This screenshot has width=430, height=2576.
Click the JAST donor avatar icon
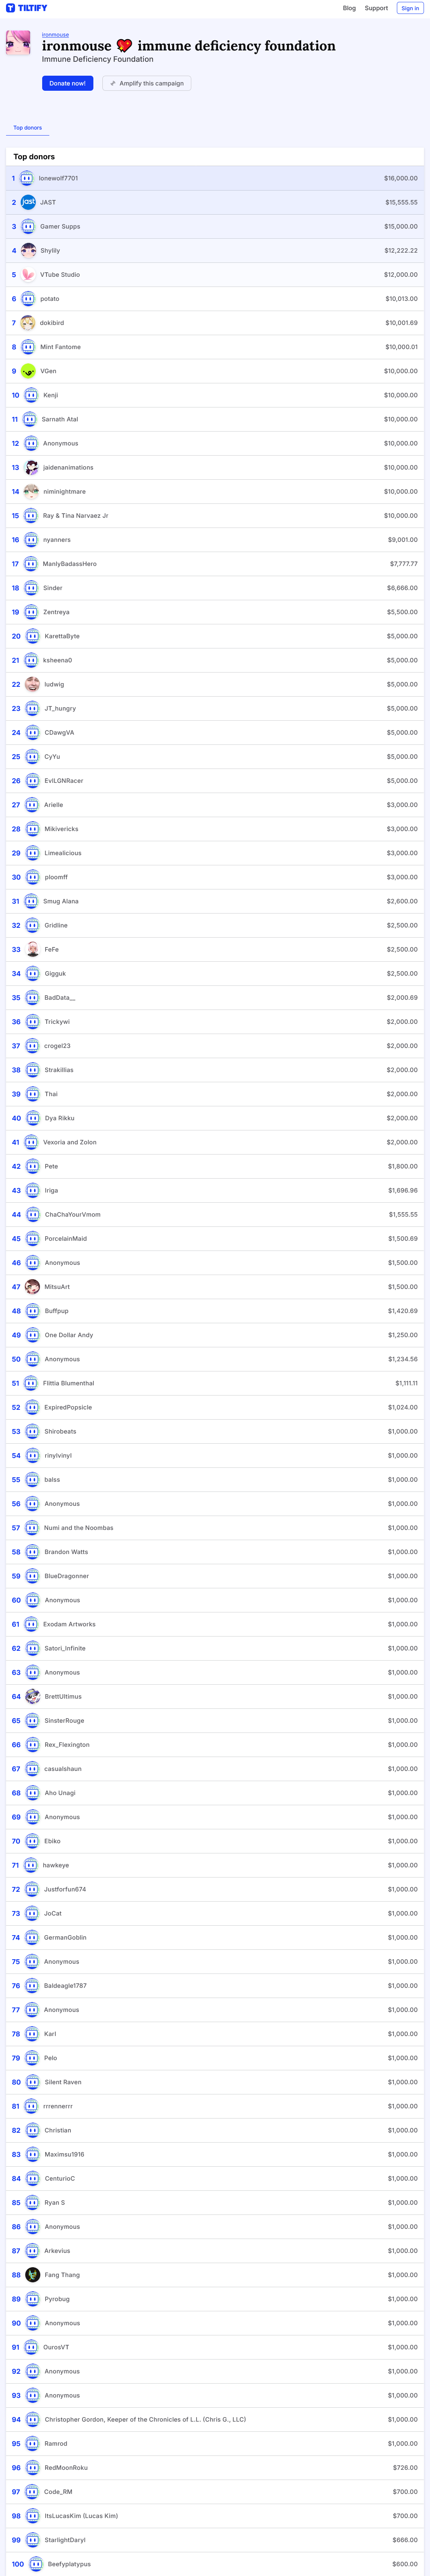pos(28,202)
